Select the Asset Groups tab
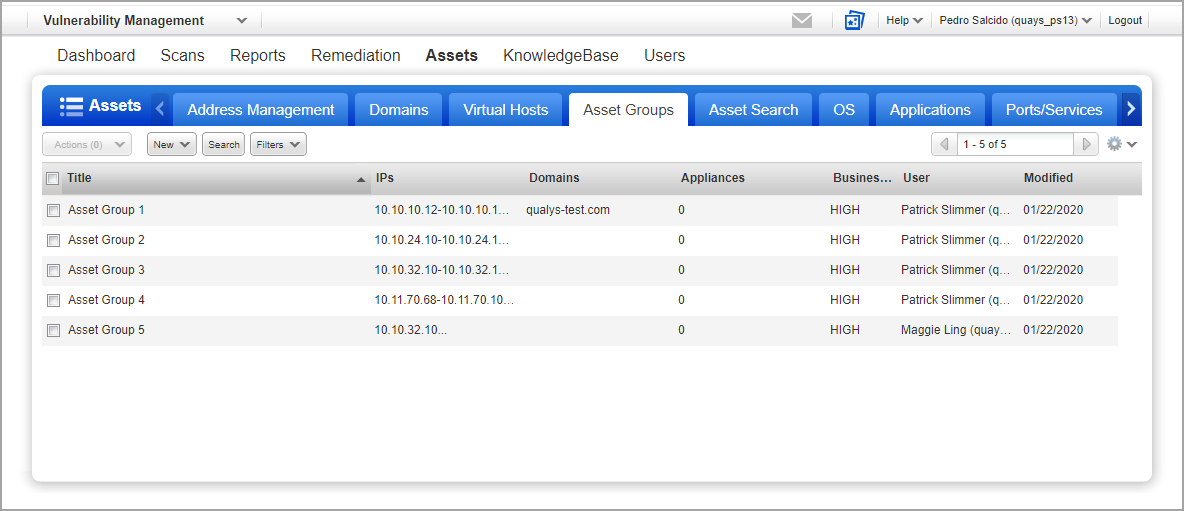Screen dimensions: 1184x511 pyautogui.click(x=628, y=109)
